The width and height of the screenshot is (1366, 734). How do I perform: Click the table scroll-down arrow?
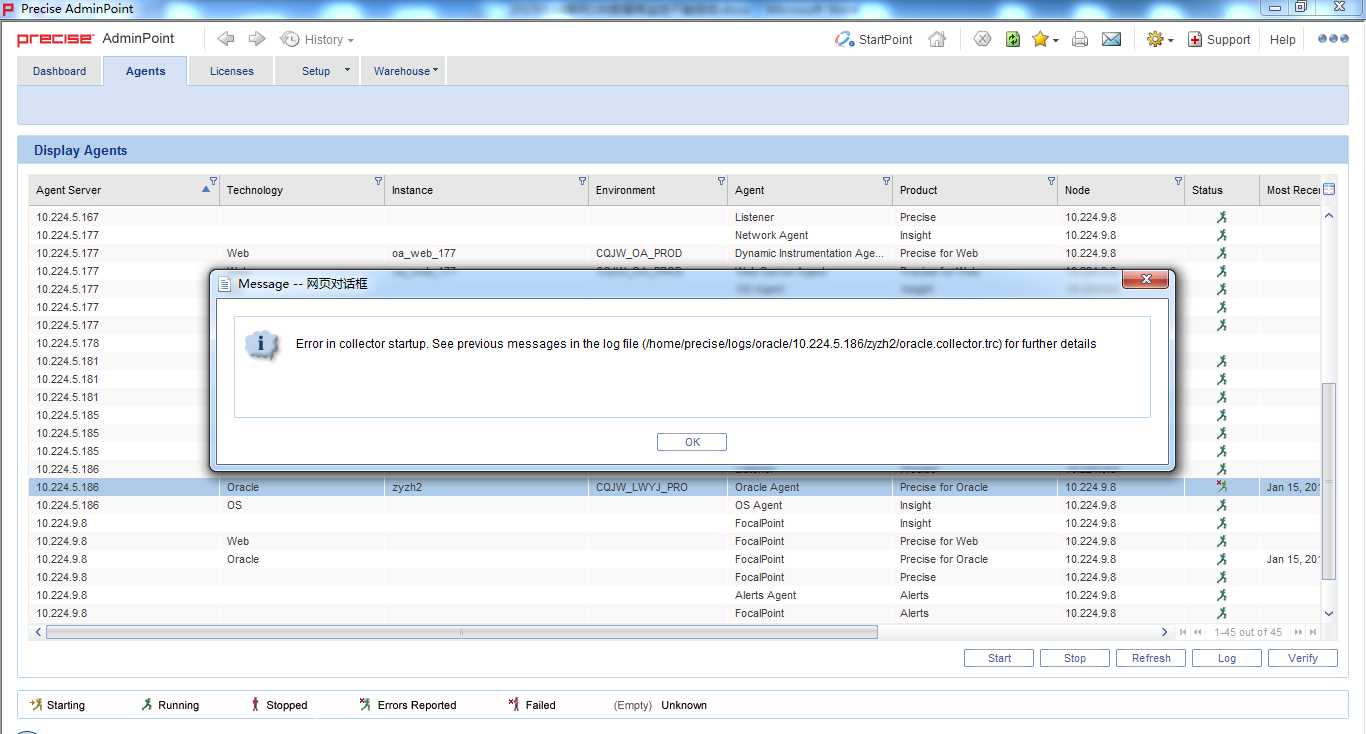click(x=1329, y=613)
